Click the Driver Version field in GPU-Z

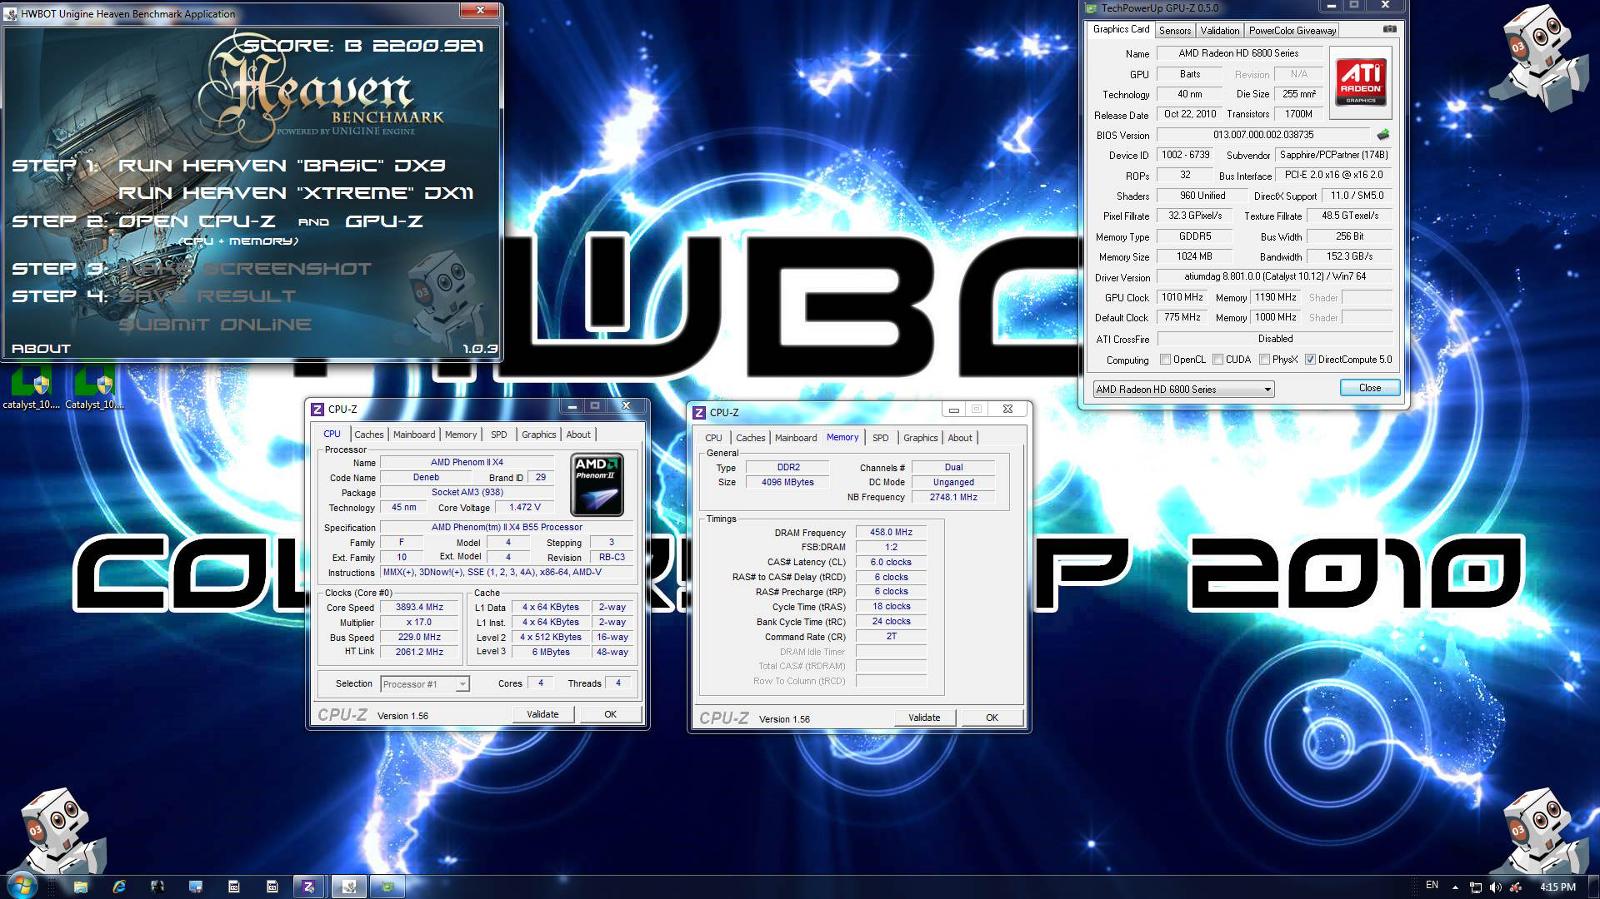tap(1275, 277)
